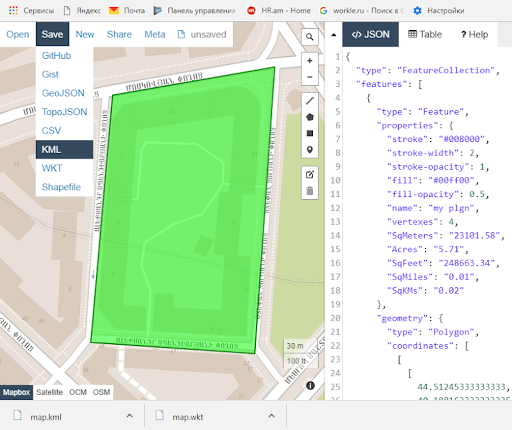The width and height of the screenshot is (512, 430).
Task: Open the Share menu
Action: pos(119,34)
